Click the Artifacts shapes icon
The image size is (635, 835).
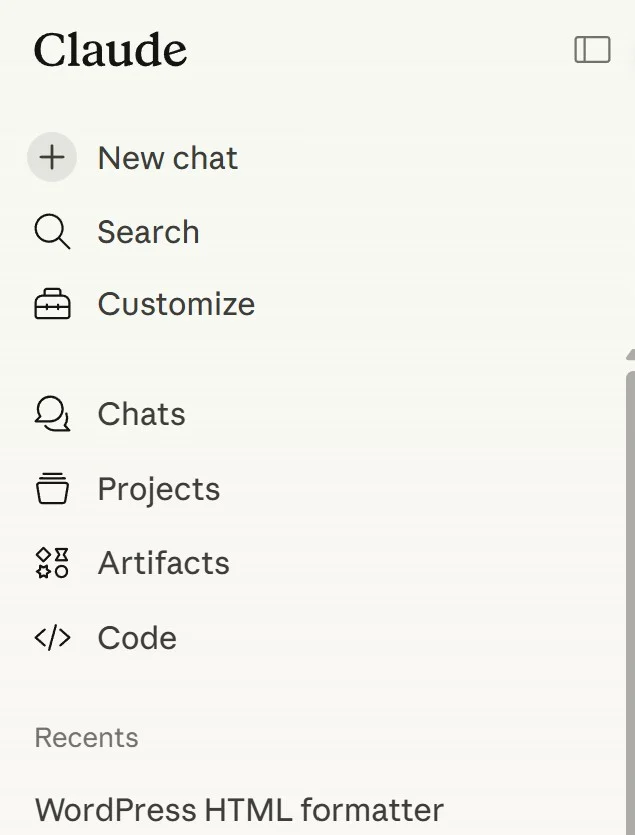pyautogui.click(x=51, y=562)
